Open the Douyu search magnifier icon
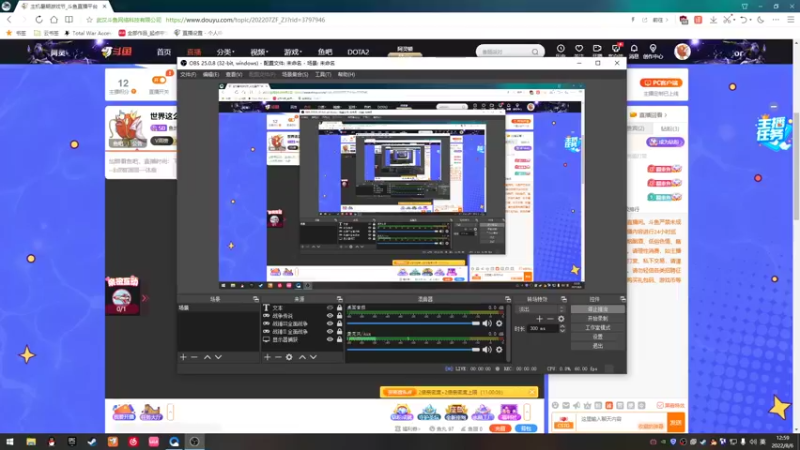Viewport: 800px width, 450px height. (x=535, y=52)
